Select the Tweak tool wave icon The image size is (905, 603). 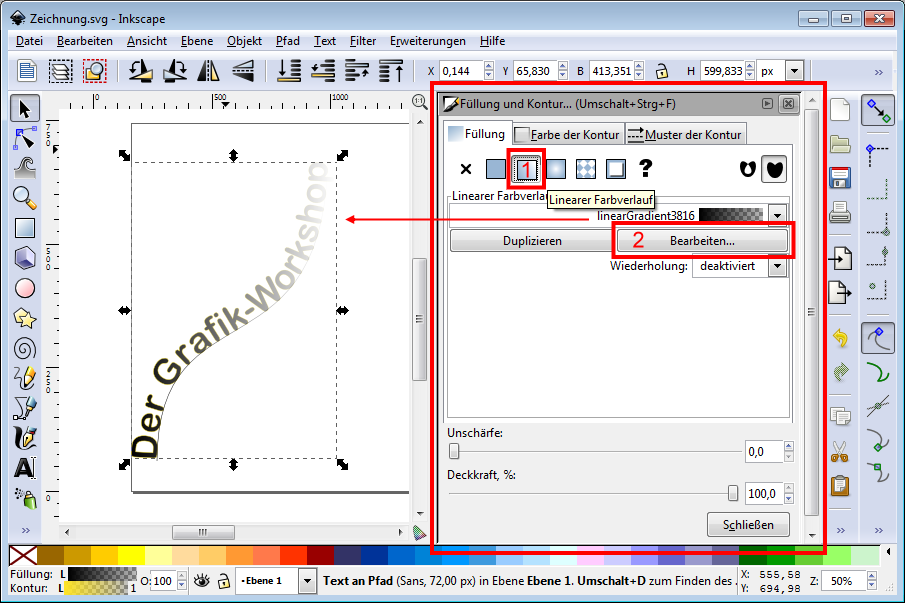point(24,168)
